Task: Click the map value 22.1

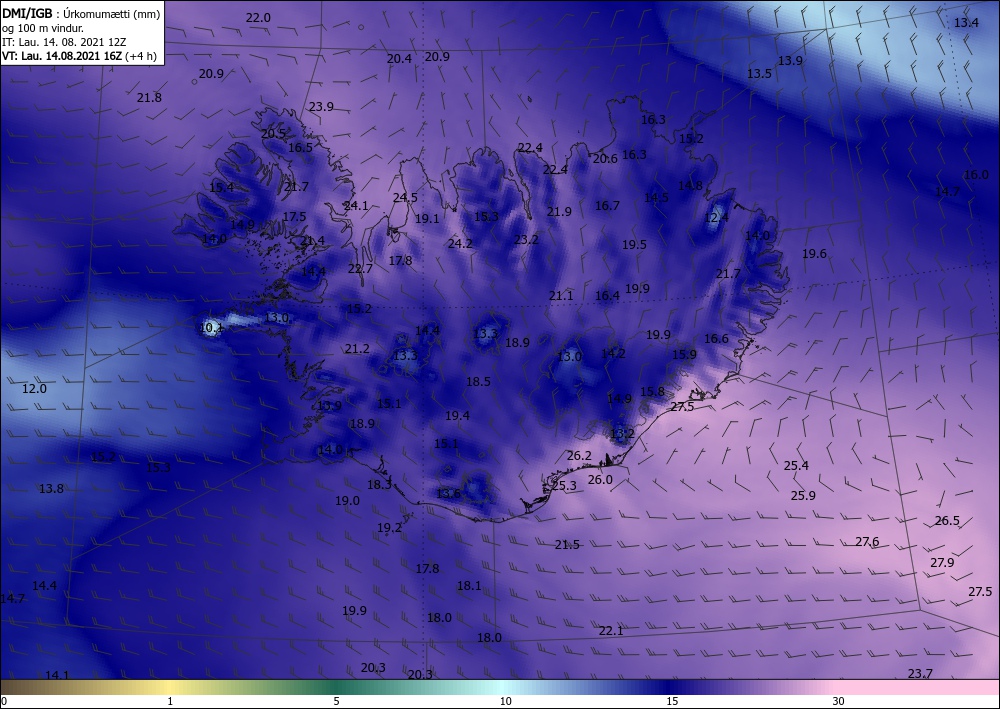Action: pos(611,631)
